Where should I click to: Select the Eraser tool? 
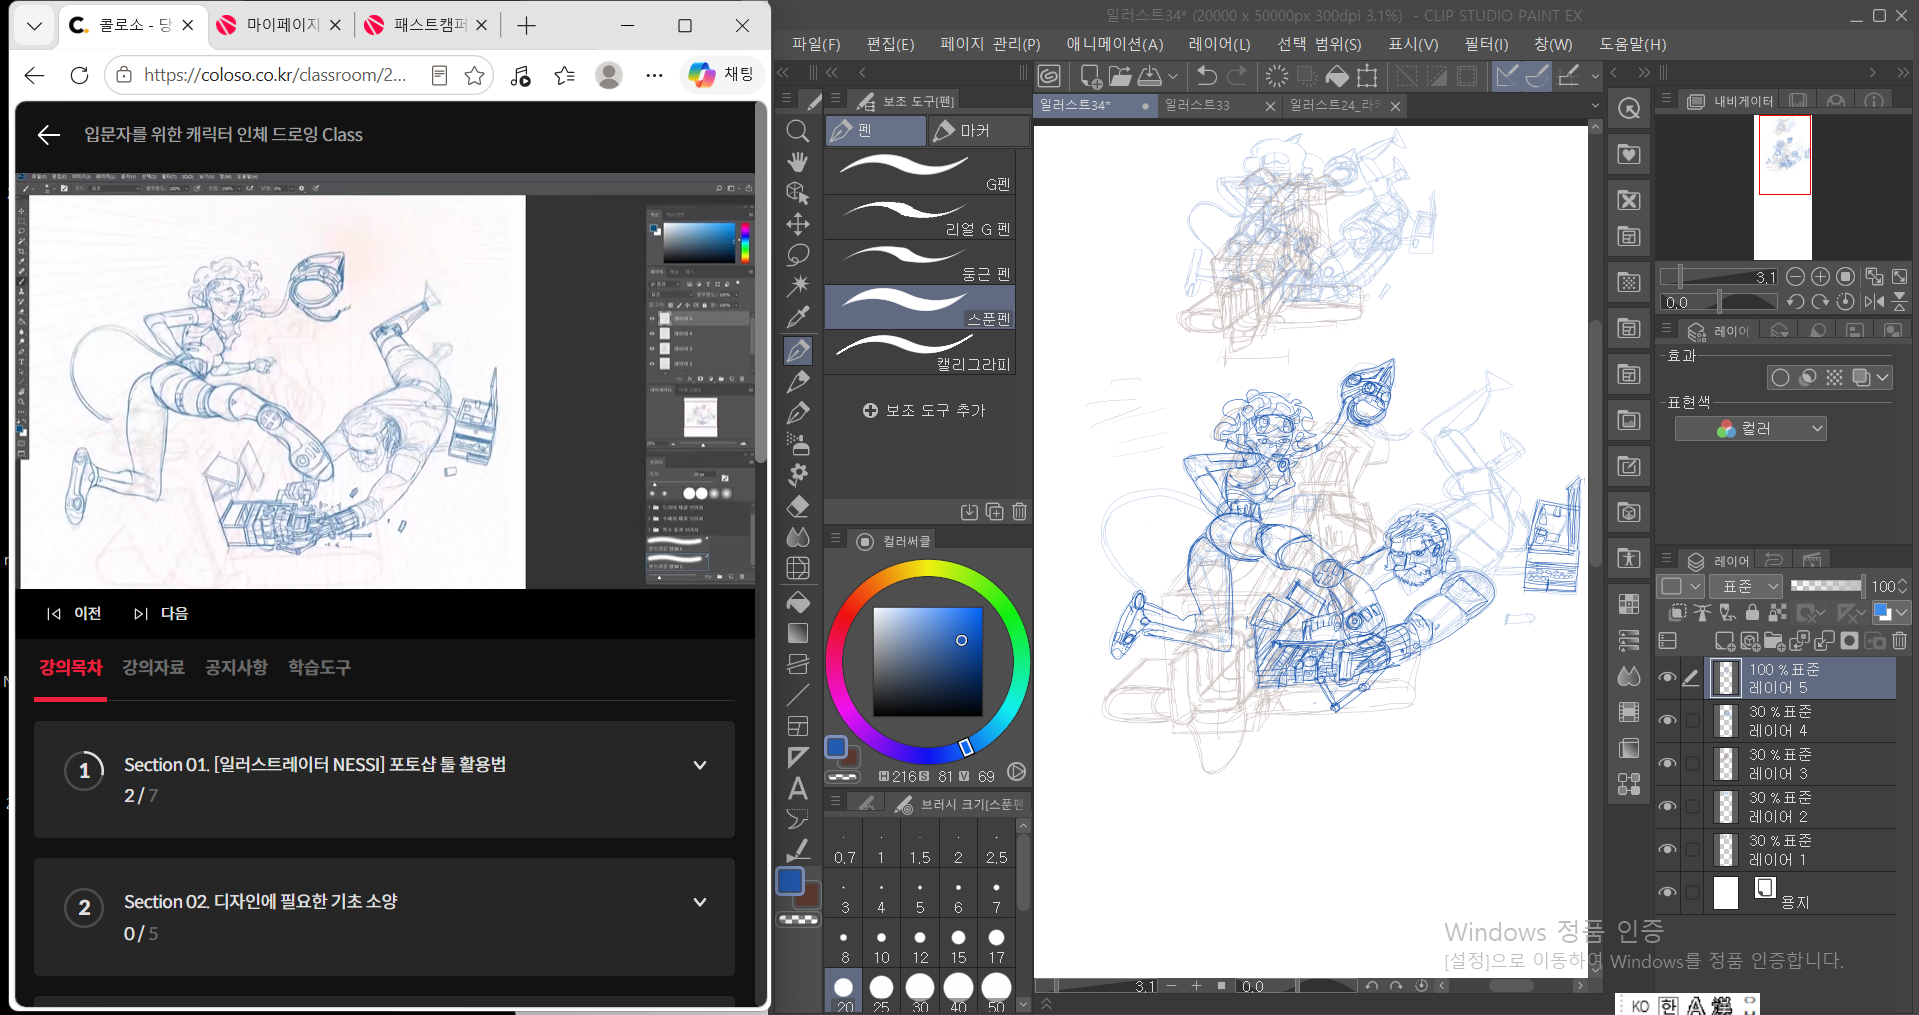point(797,506)
